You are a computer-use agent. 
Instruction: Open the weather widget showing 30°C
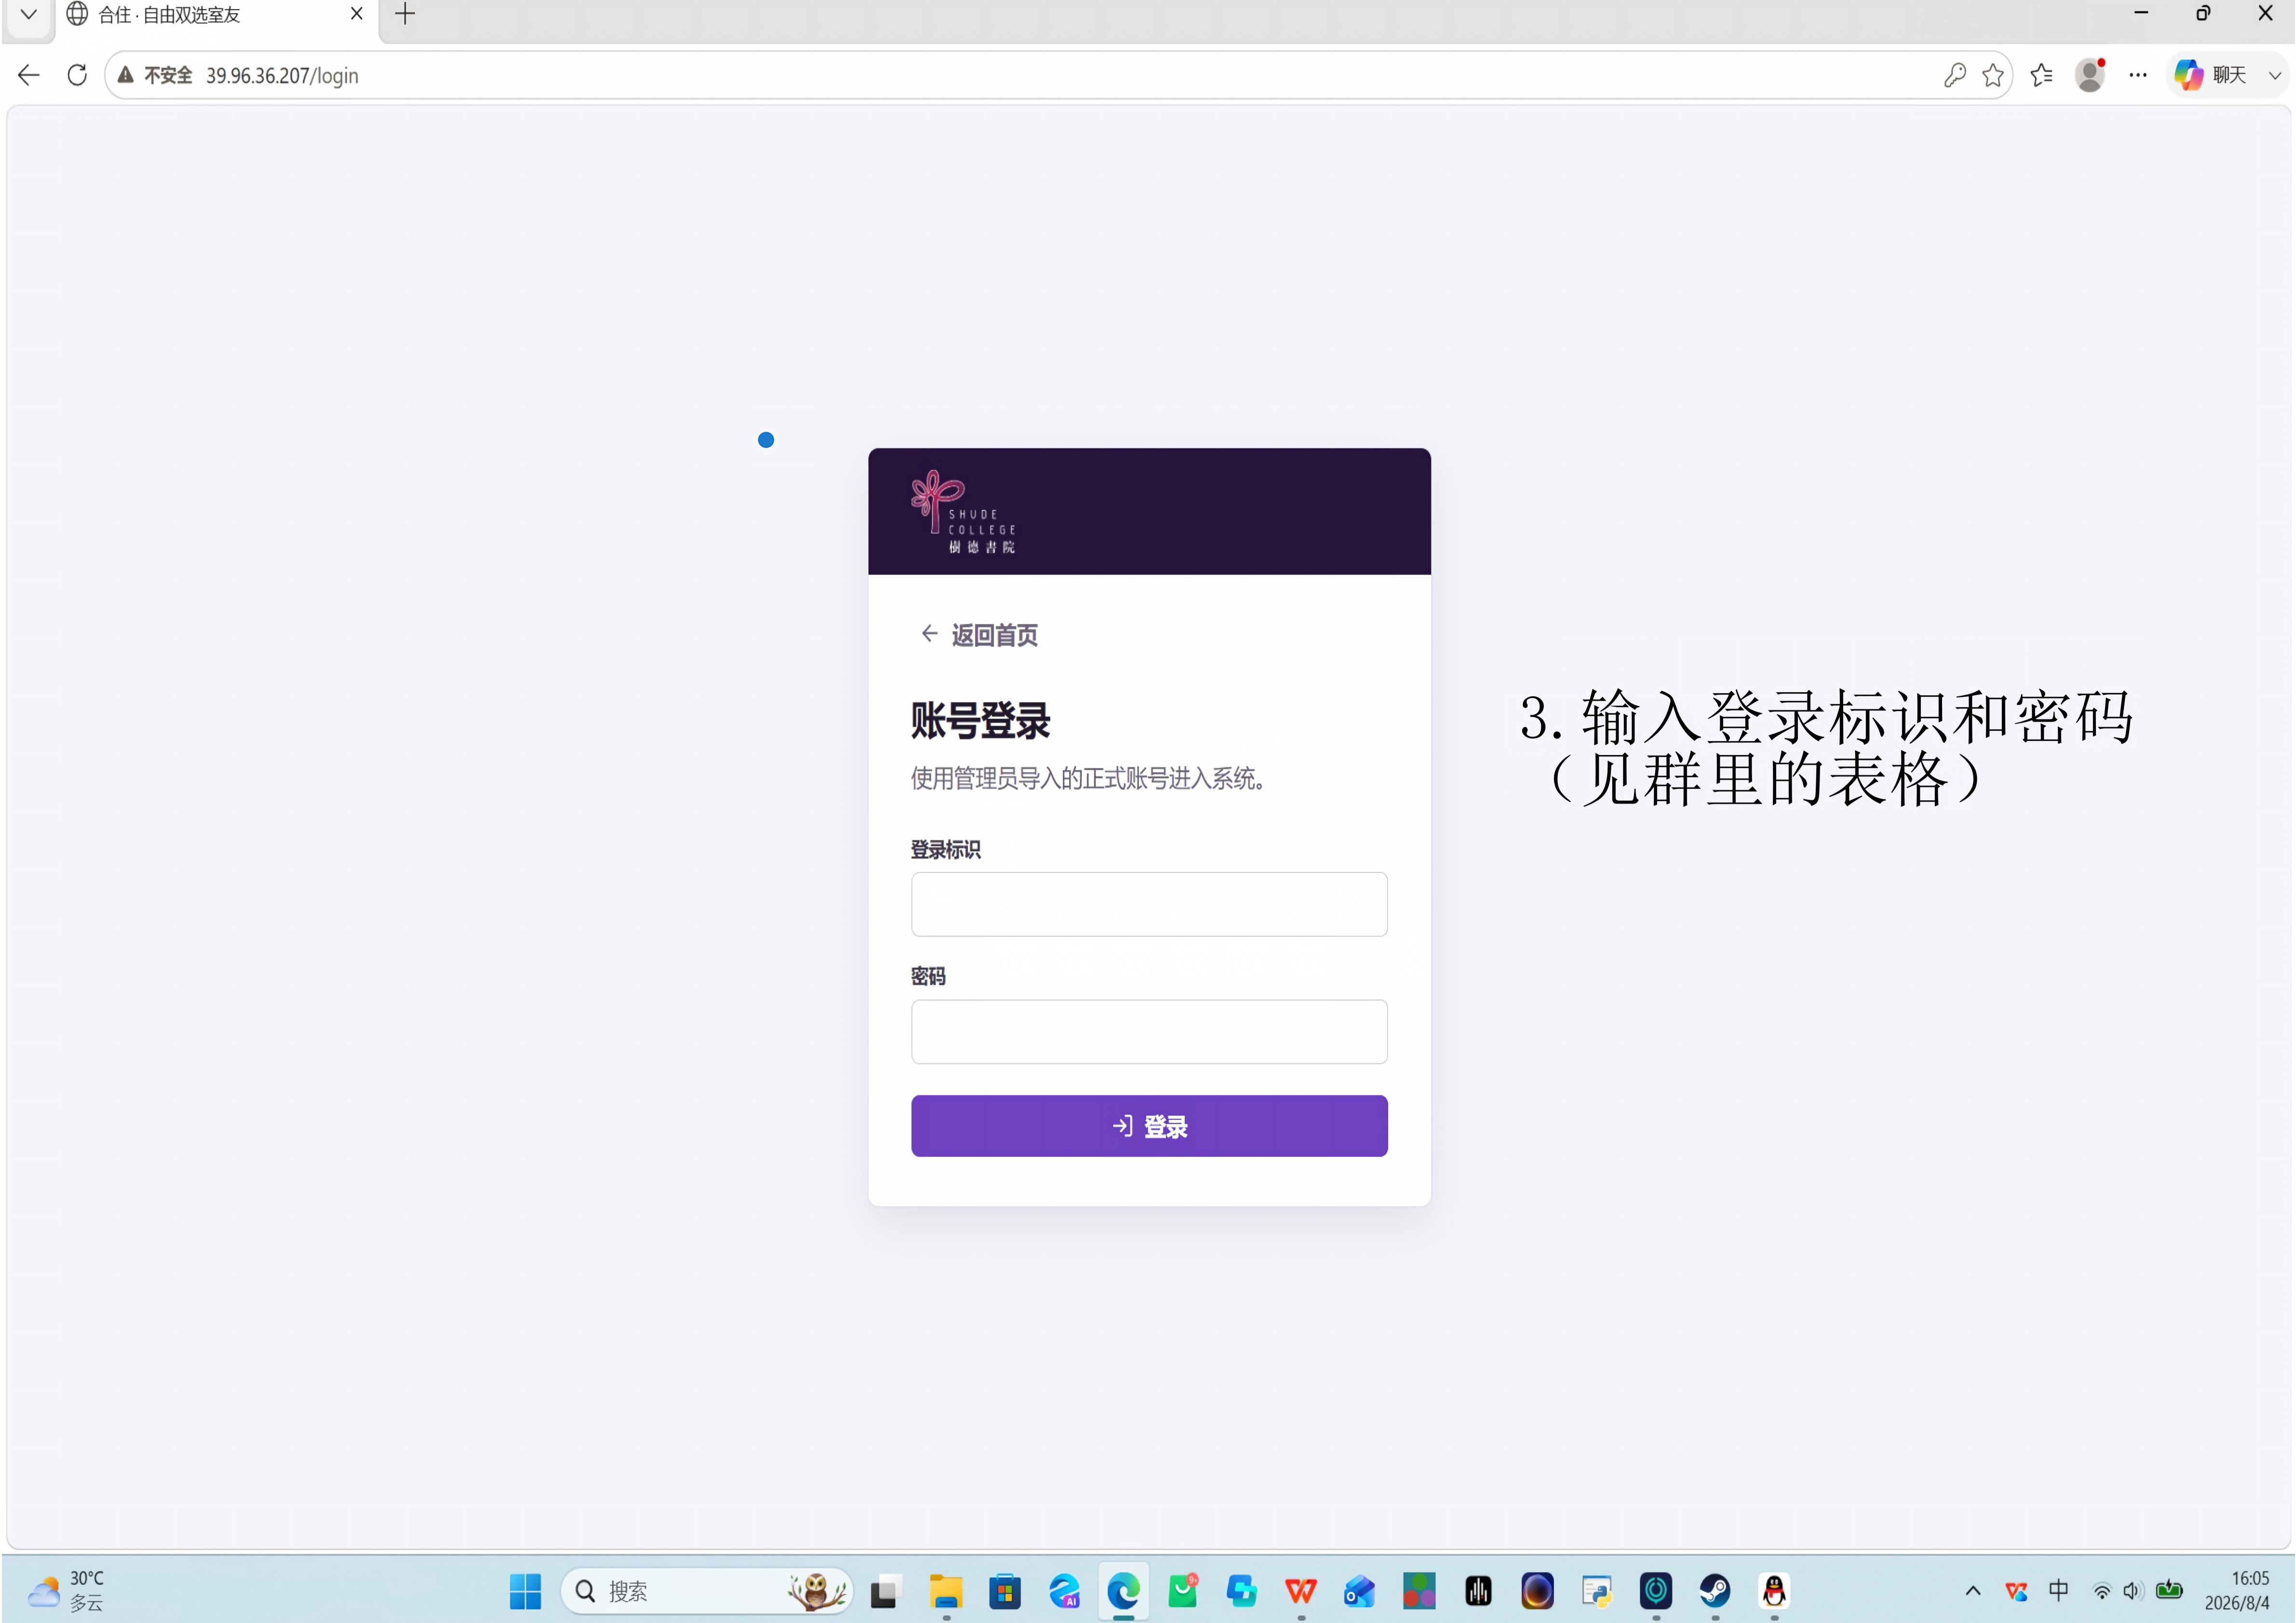point(66,1590)
